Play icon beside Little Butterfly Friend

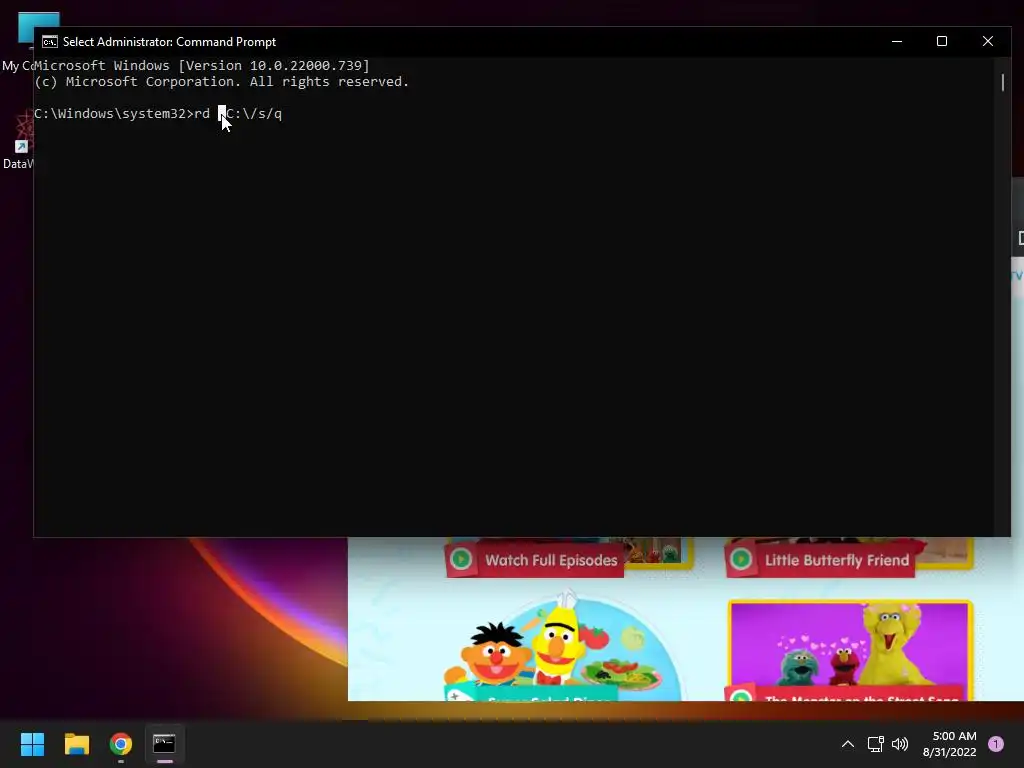click(x=741, y=560)
